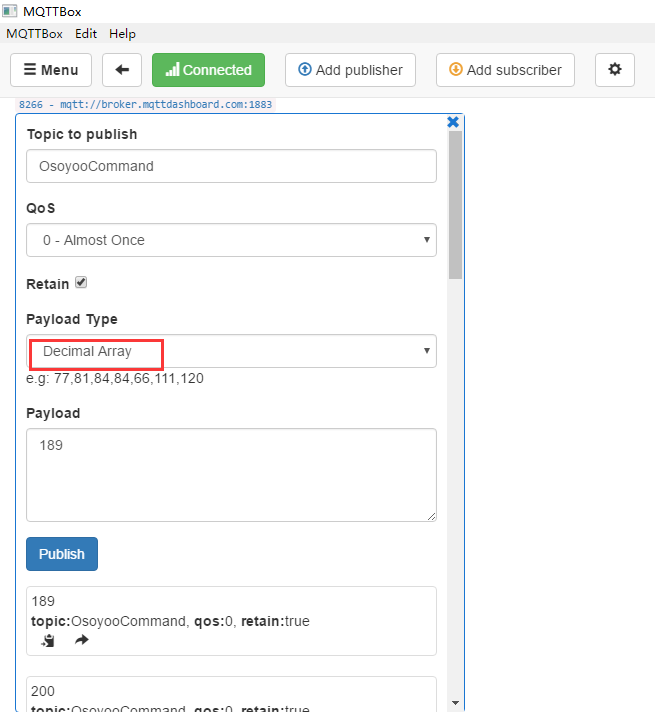Viewport: 655px width, 712px height.
Task: Click inside the Payload text area
Action: click(x=231, y=475)
